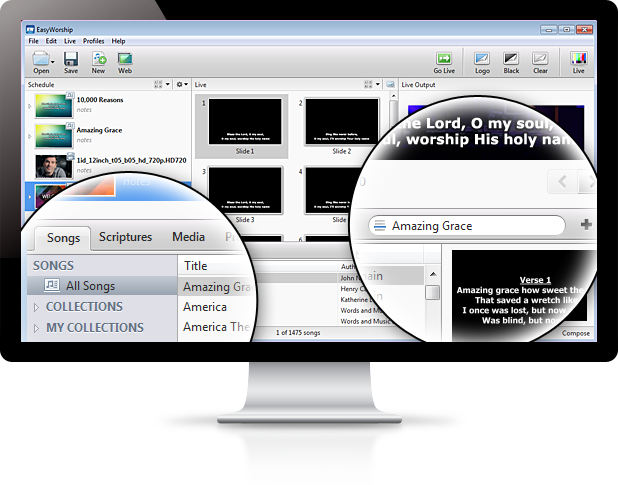618x485 pixels.
Task: Click the plus add icon beside search
Action: pyautogui.click(x=586, y=225)
